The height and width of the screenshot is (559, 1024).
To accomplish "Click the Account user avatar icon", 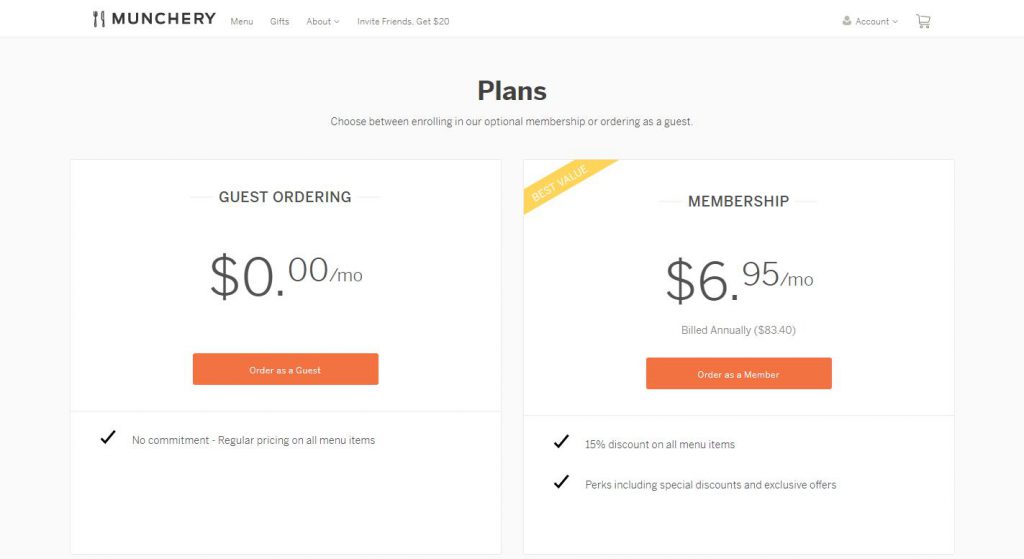I will point(846,21).
